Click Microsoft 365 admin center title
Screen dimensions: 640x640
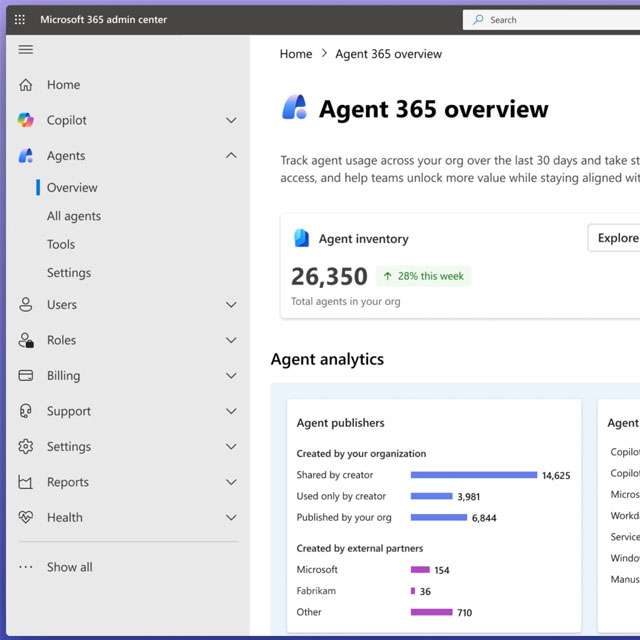click(x=104, y=20)
